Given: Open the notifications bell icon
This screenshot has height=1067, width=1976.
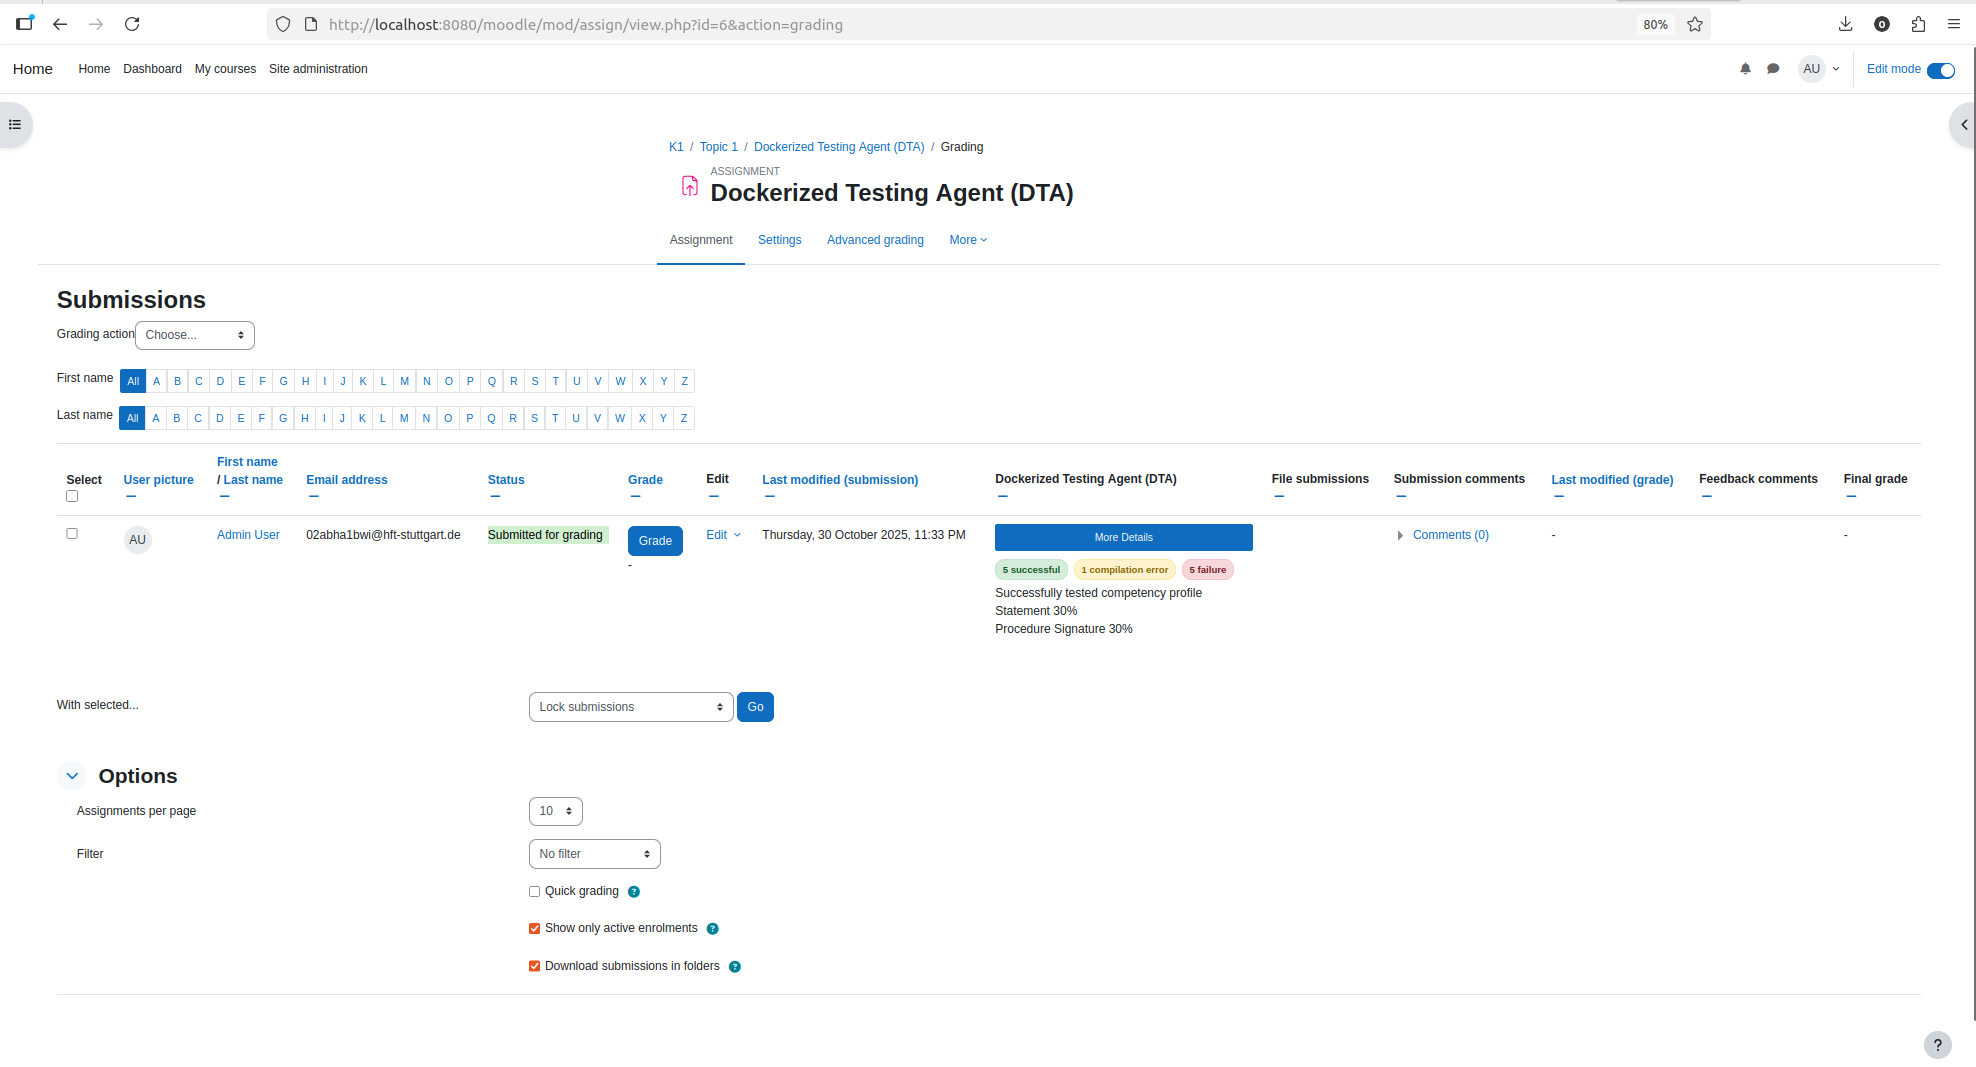Looking at the screenshot, I should point(1745,69).
